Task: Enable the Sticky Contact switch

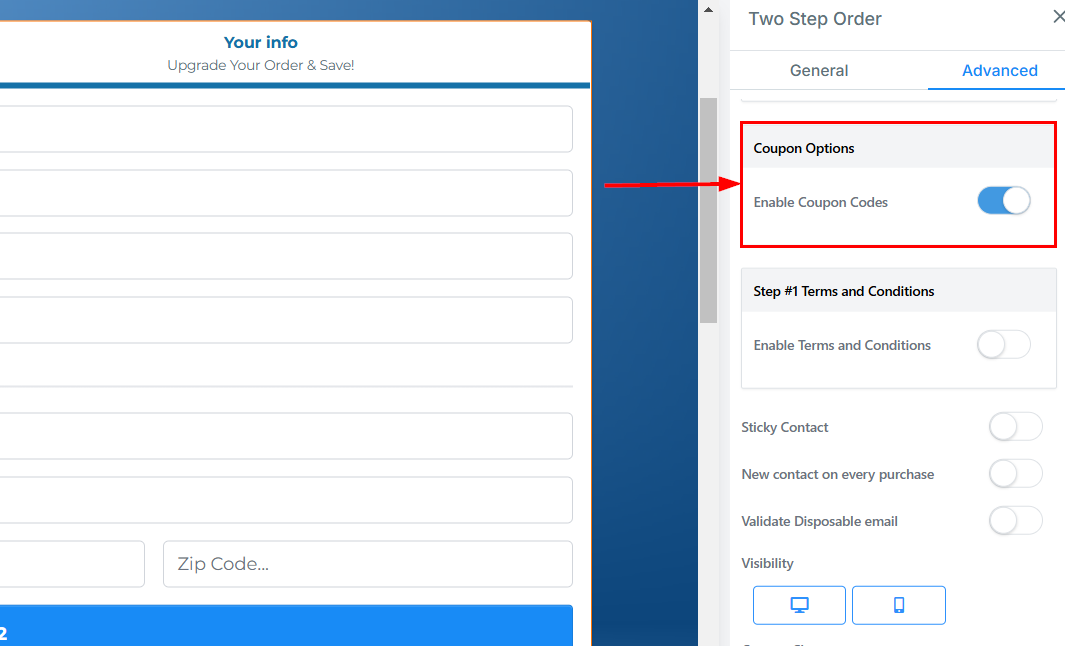Action: tap(1015, 427)
